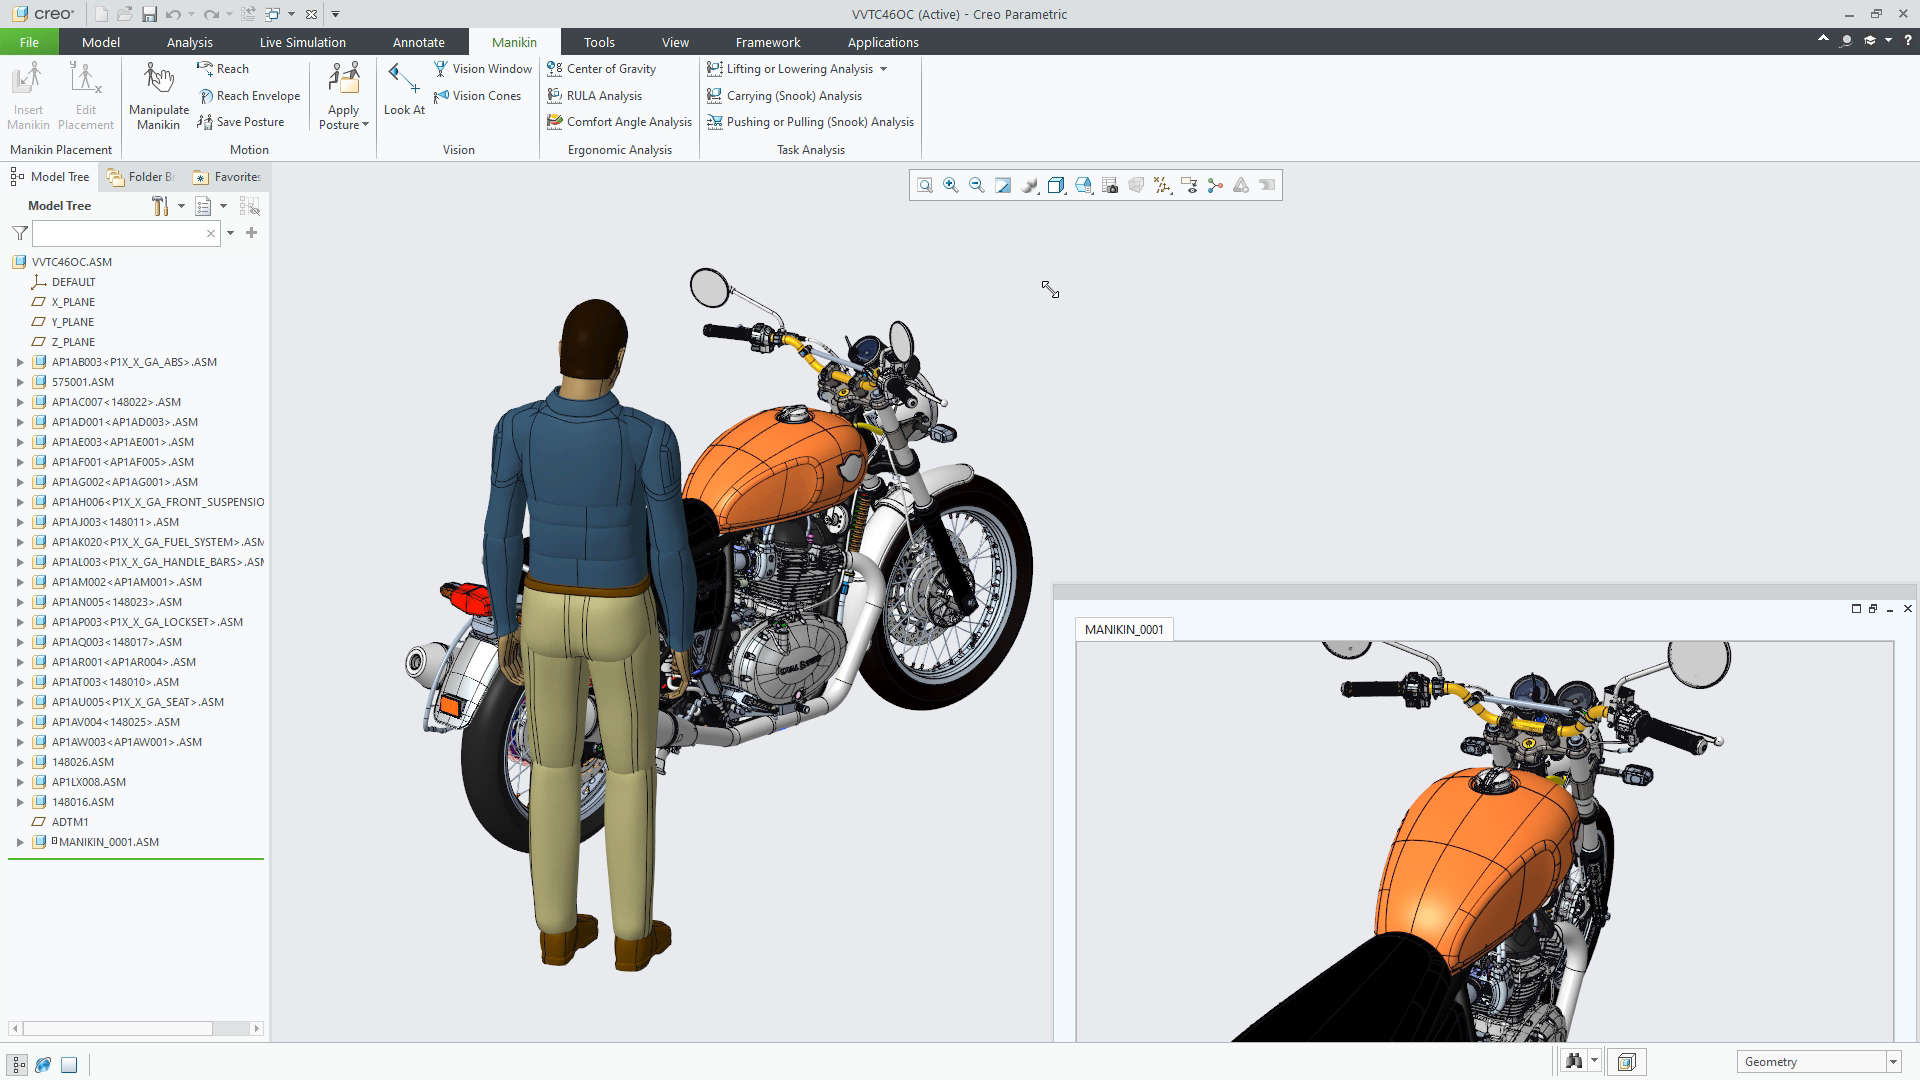This screenshot has height=1080, width=1920.
Task: Run Pushing or Pulling (Snook) Analysis
Action: coord(810,122)
